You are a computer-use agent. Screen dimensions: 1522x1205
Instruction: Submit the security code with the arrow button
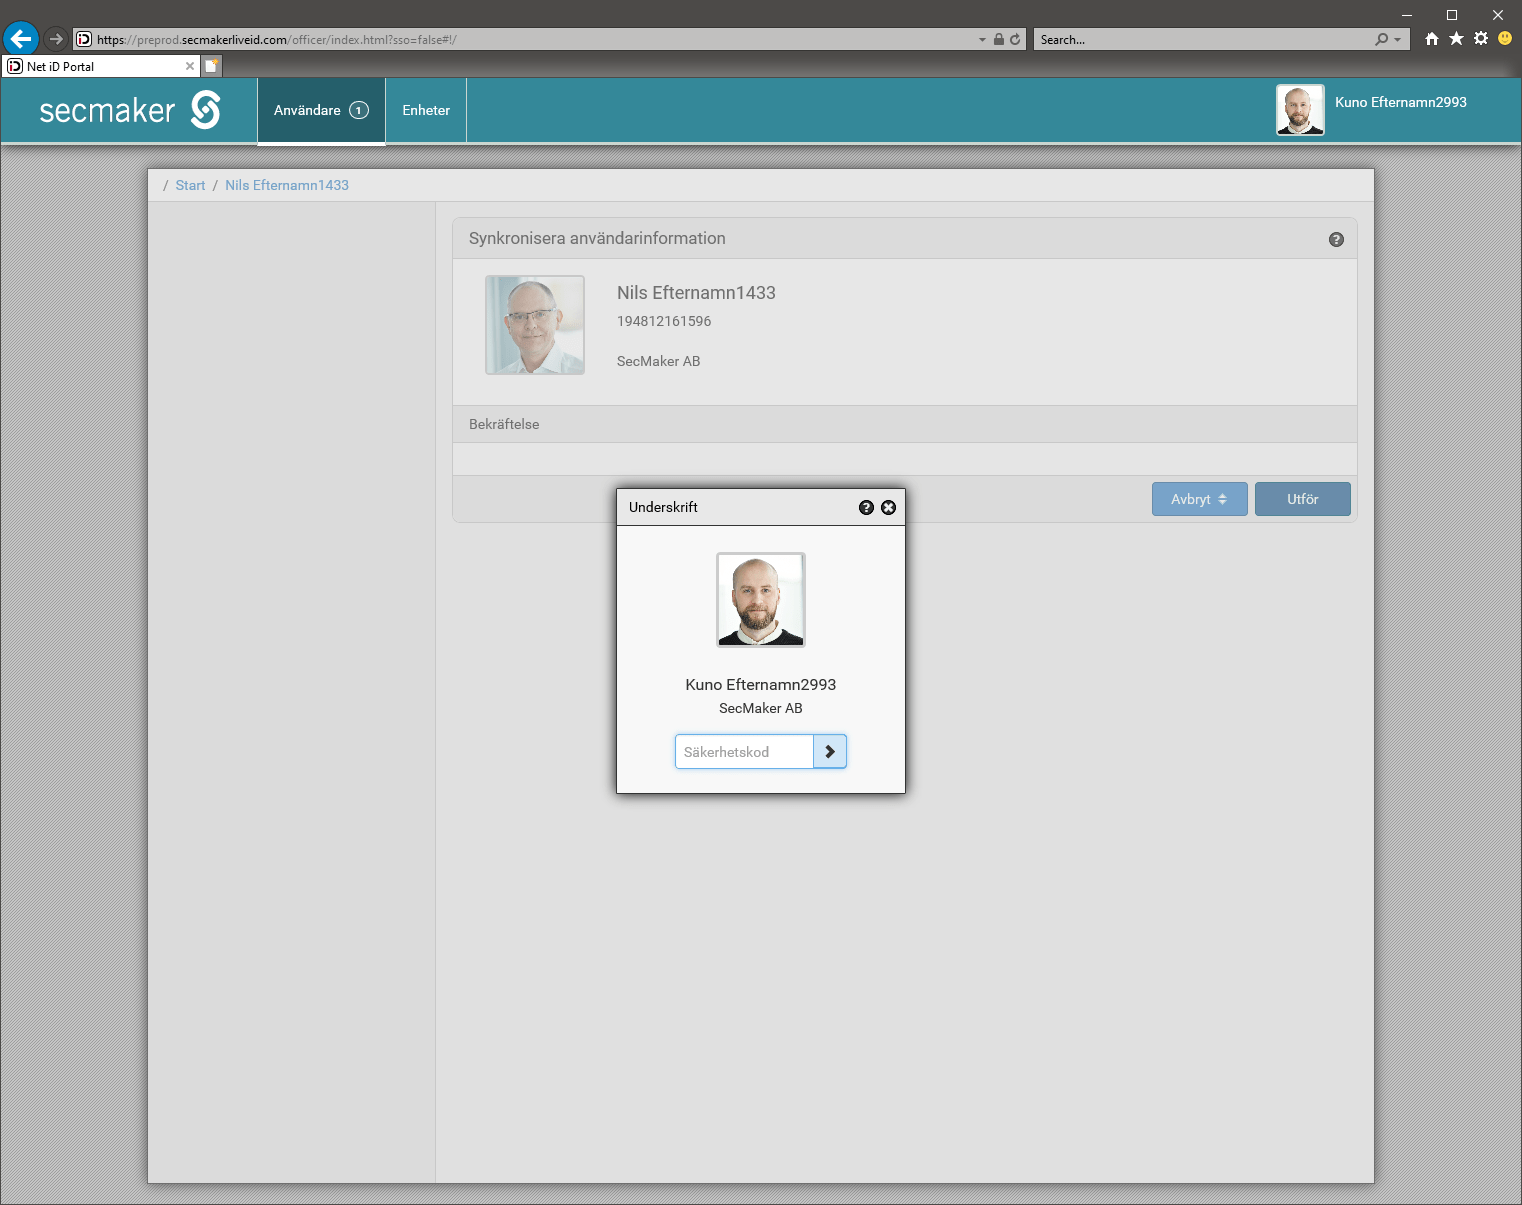[830, 752]
